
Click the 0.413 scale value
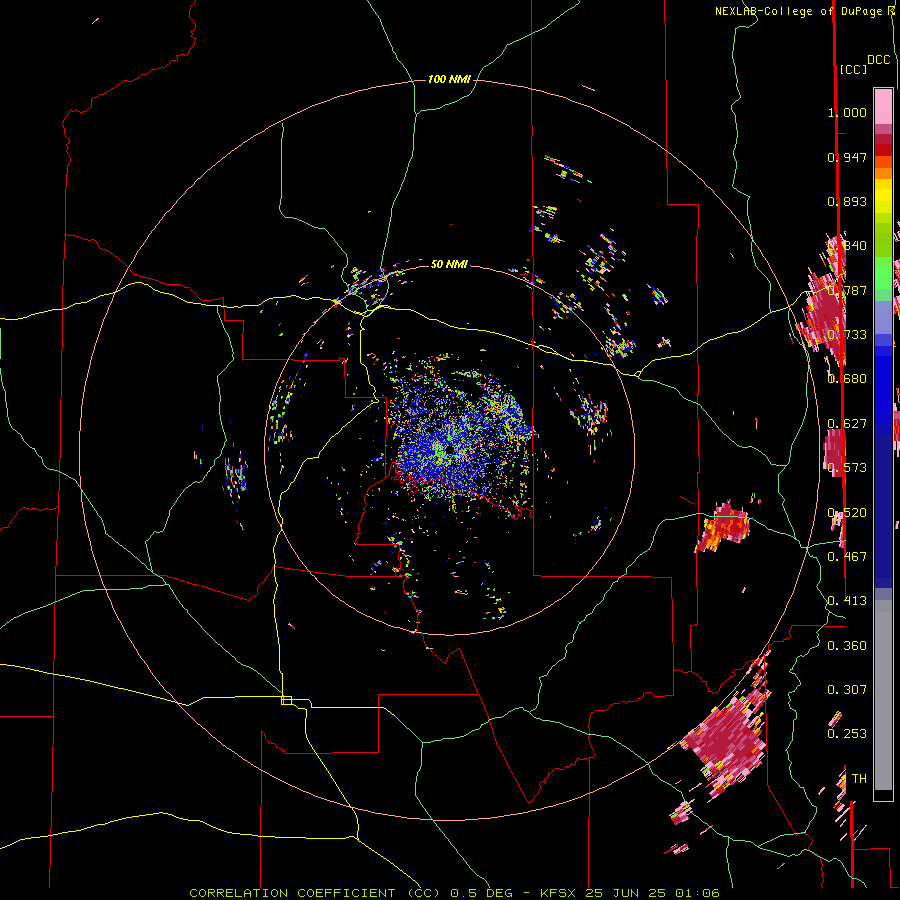847,601
